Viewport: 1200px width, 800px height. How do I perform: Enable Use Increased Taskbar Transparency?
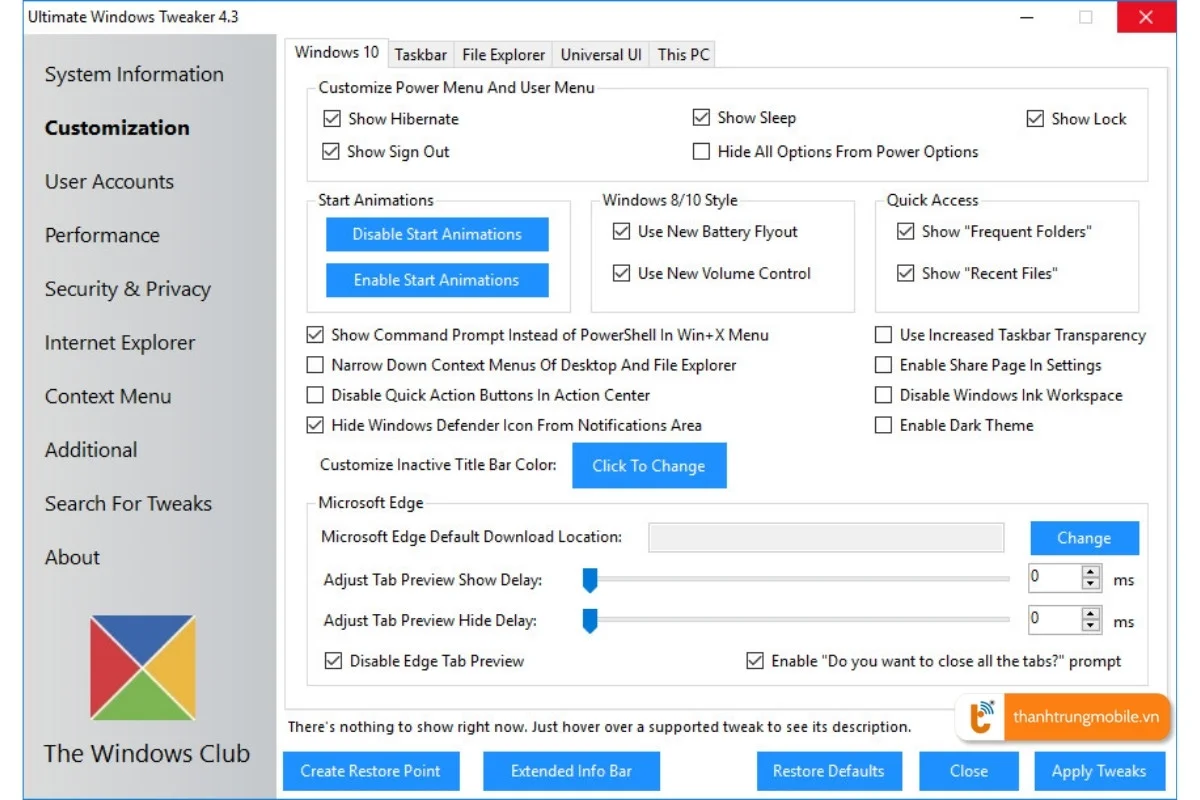tap(883, 335)
